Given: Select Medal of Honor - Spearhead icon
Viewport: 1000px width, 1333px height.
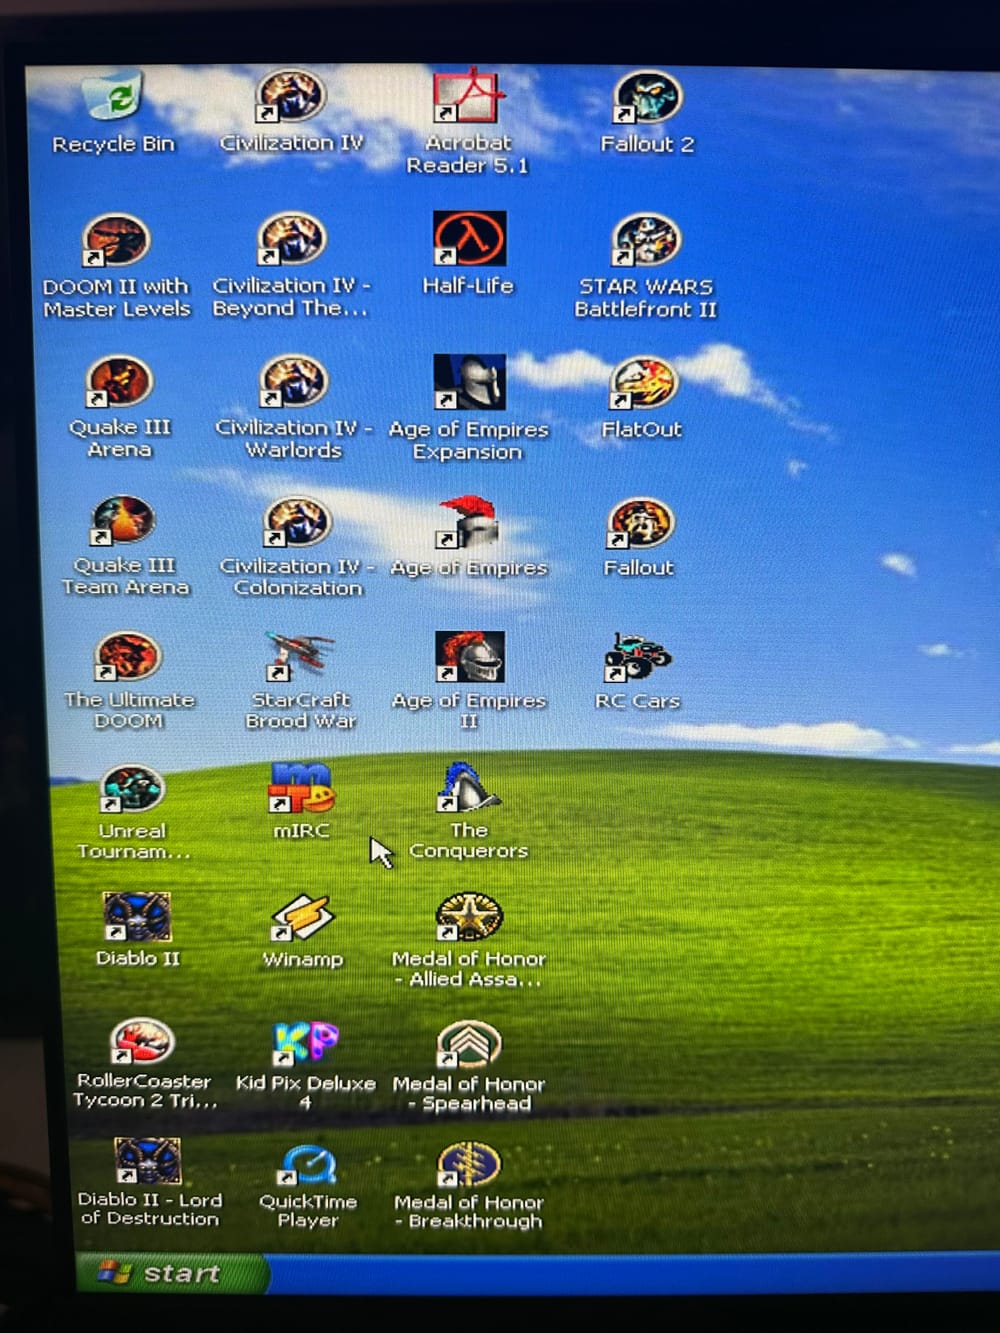Looking at the screenshot, I should (x=469, y=1045).
